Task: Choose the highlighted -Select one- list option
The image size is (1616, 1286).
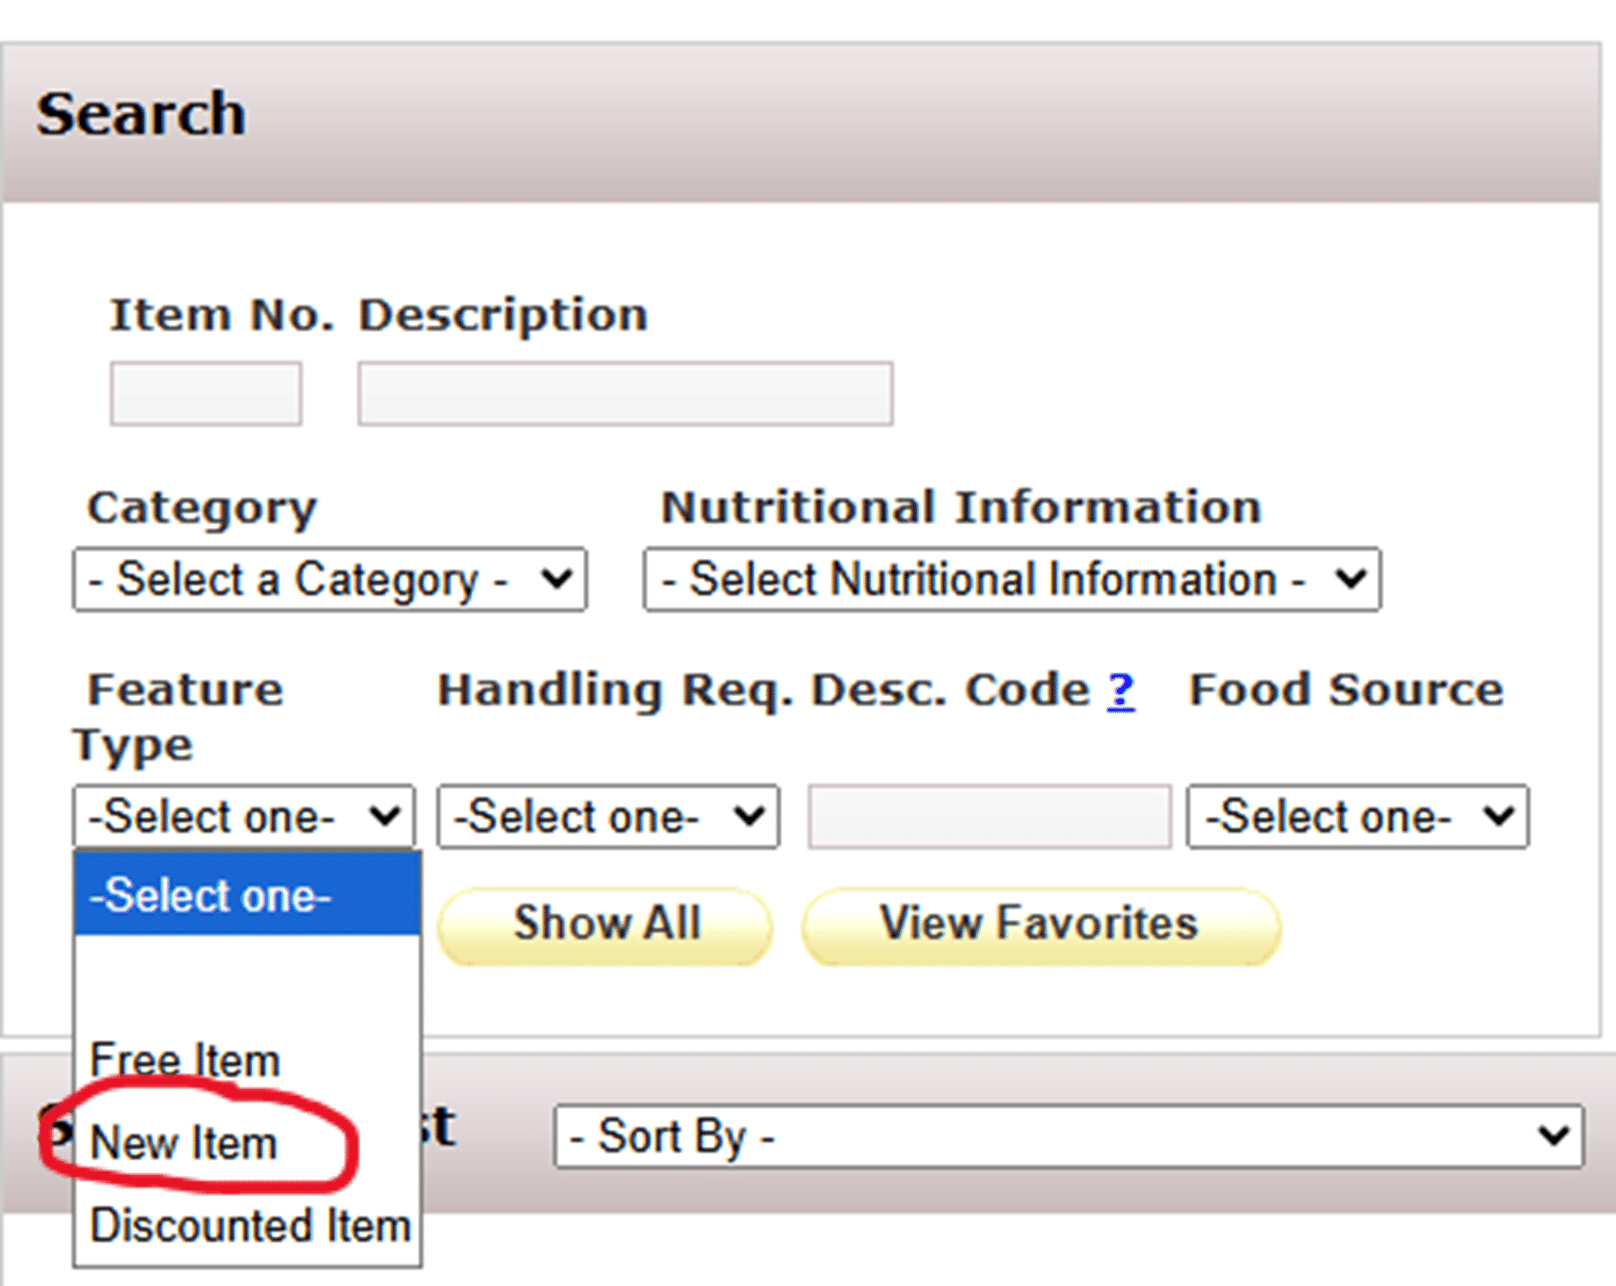Action: 247,895
